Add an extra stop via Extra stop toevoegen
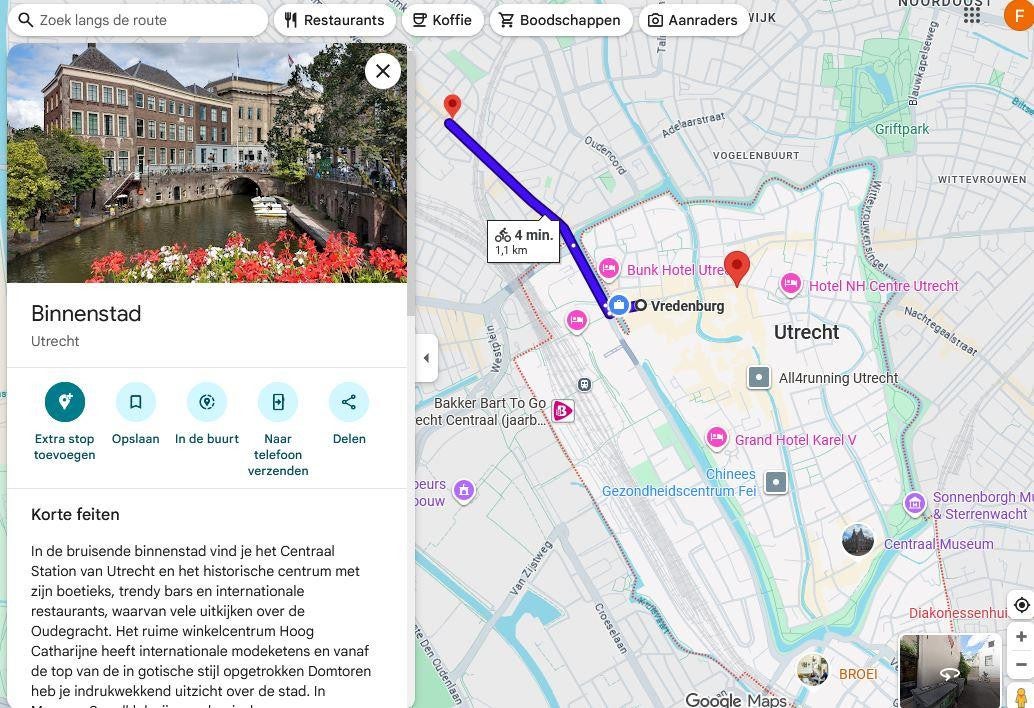Viewport: 1034px width, 708px height. 65,402
